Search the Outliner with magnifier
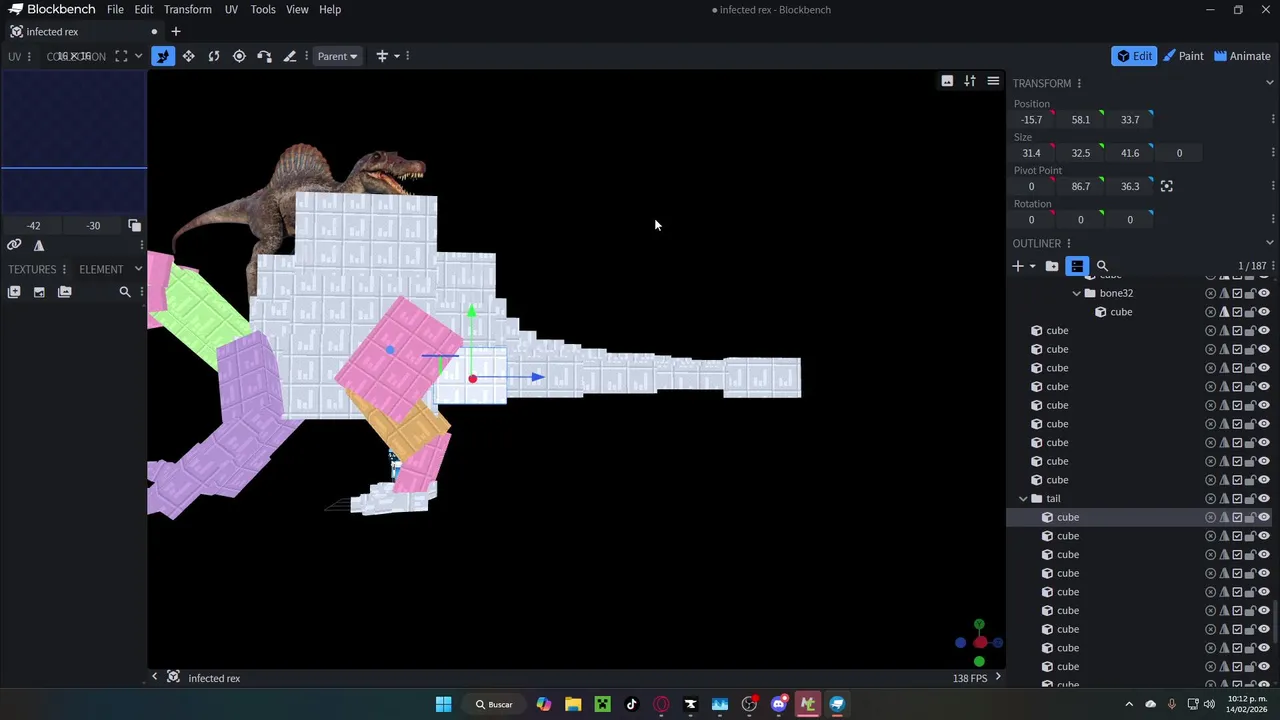Viewport: 1280px width, 720px height. (x=1102, y=266)
